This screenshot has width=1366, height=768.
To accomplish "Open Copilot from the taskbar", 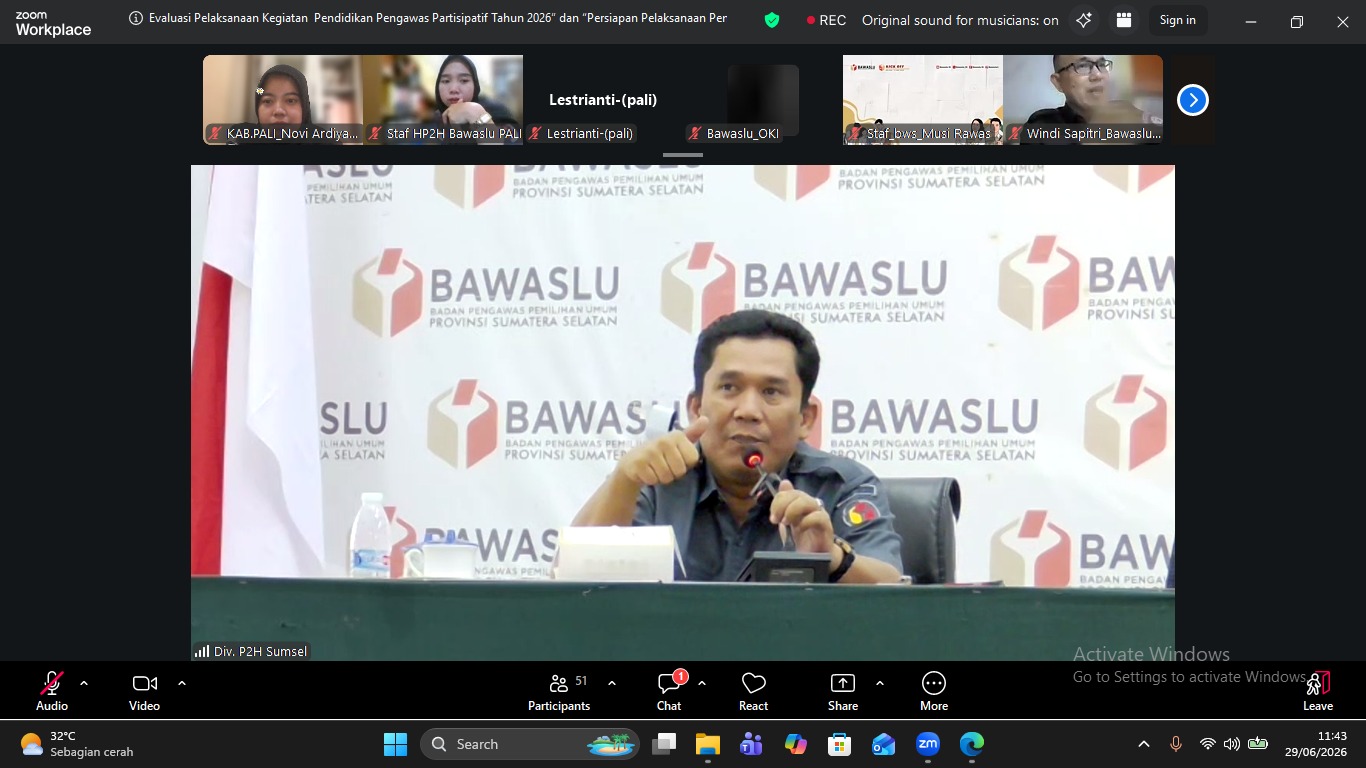I will [796, 744].
